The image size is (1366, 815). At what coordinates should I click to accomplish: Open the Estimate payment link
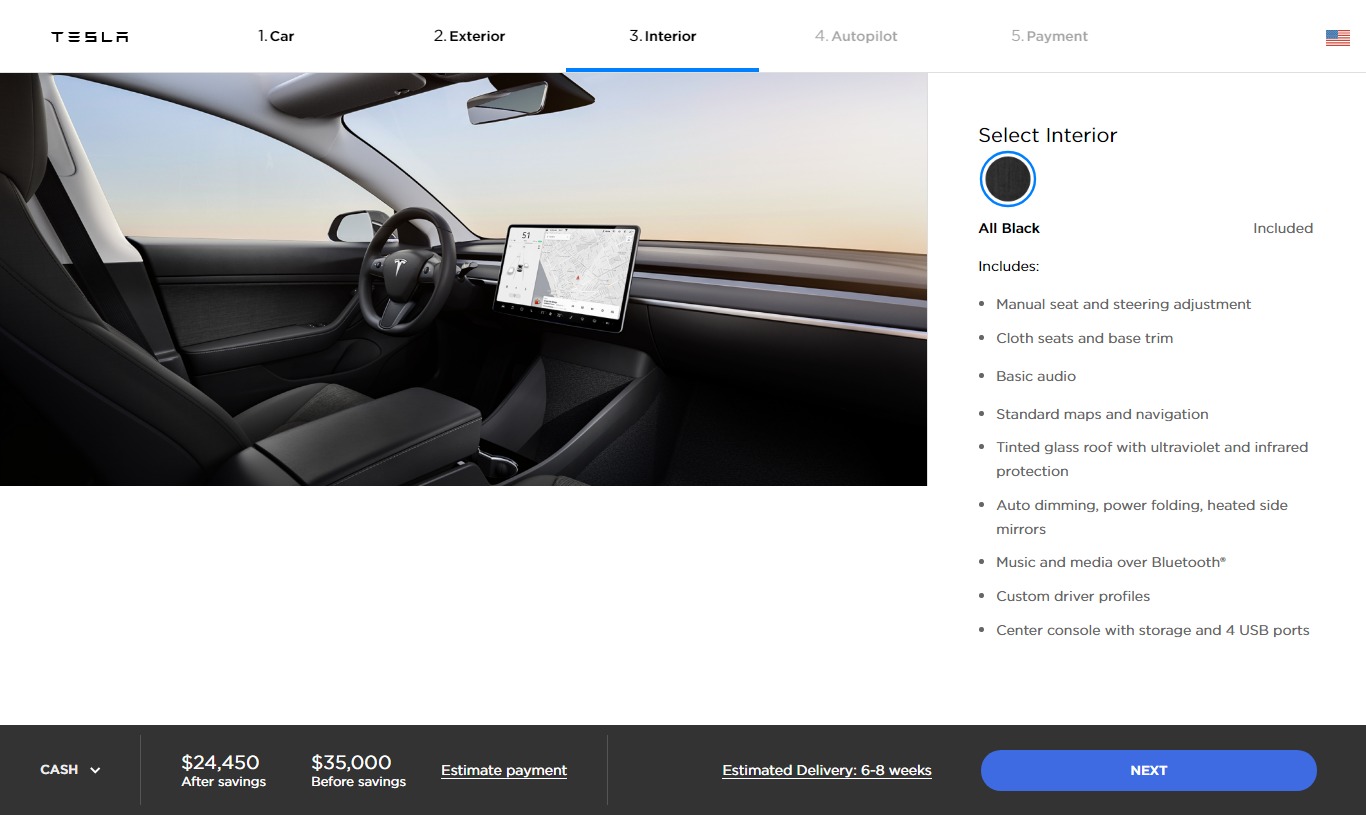click(x=504, y=770)
